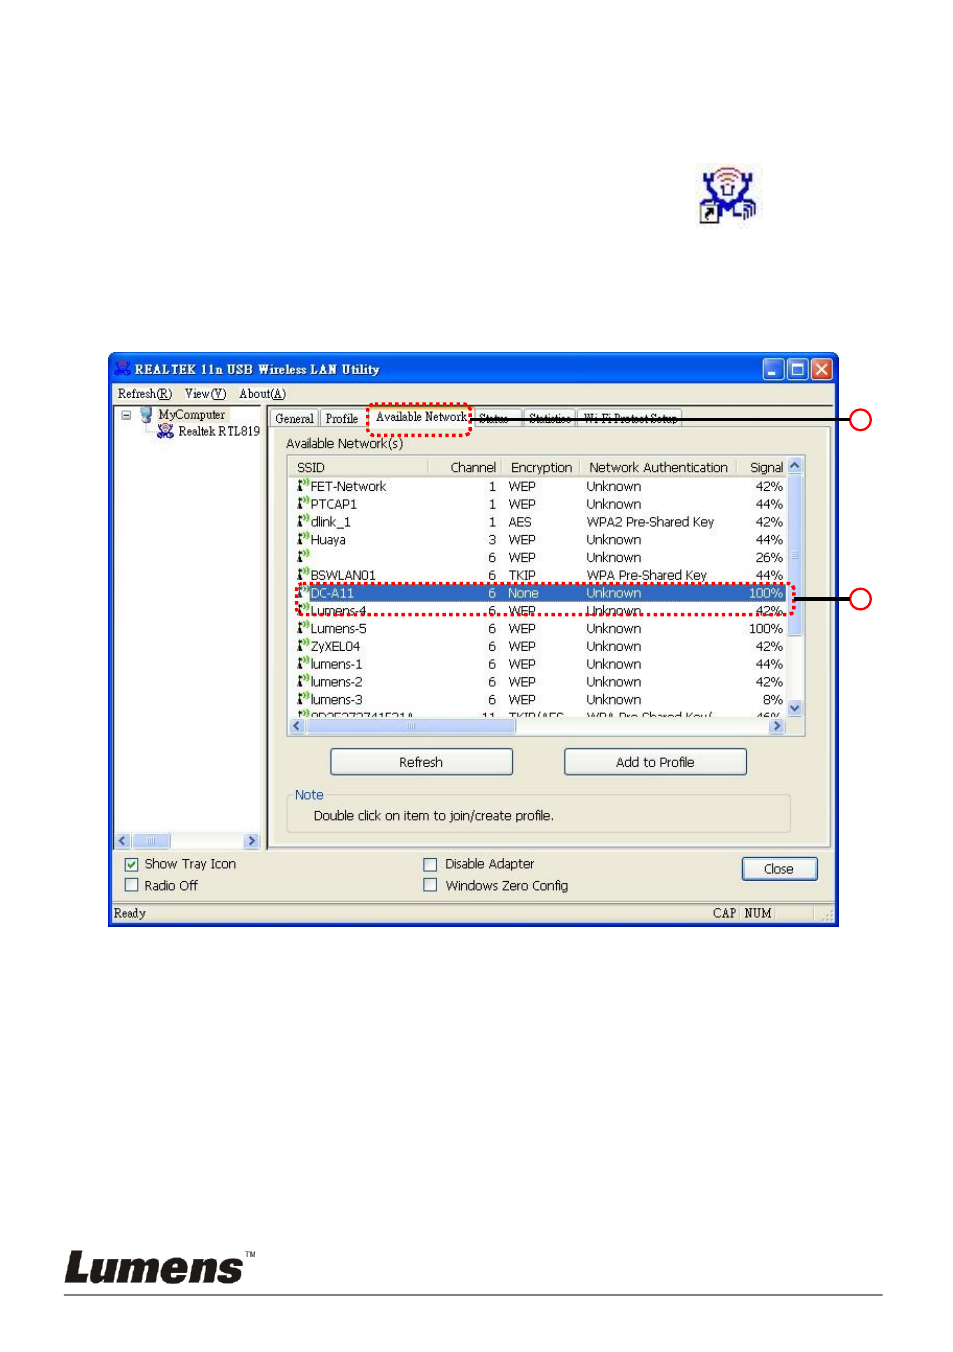Select the PTCAP1 SSID entry
The image size is (953, 1352).
tap(334, 504)
